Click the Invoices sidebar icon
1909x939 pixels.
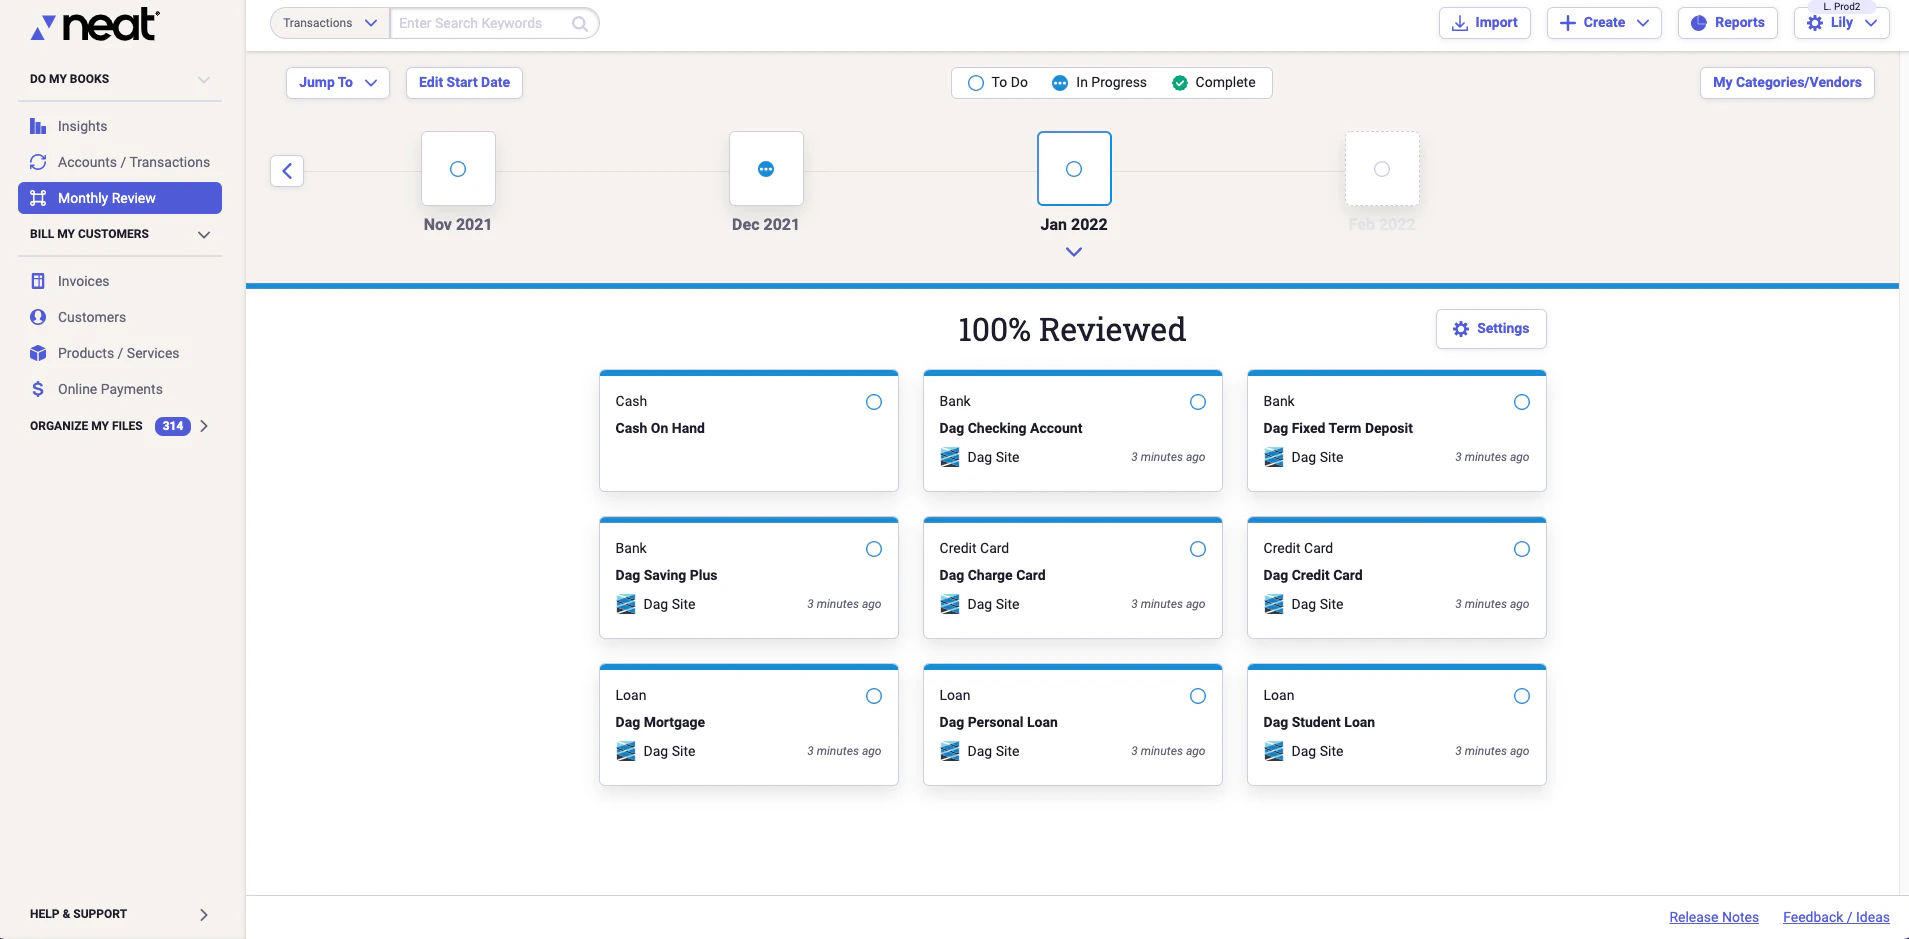click(38, 281)
